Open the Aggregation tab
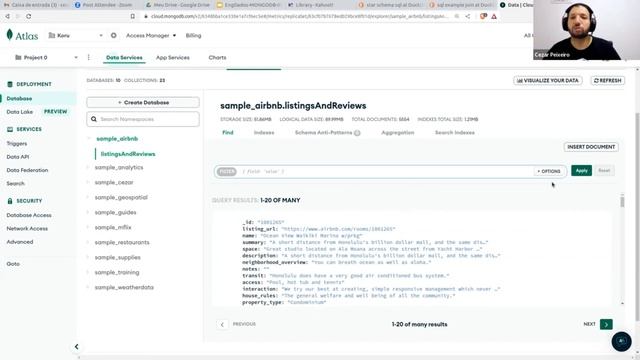 coord(398,133)
